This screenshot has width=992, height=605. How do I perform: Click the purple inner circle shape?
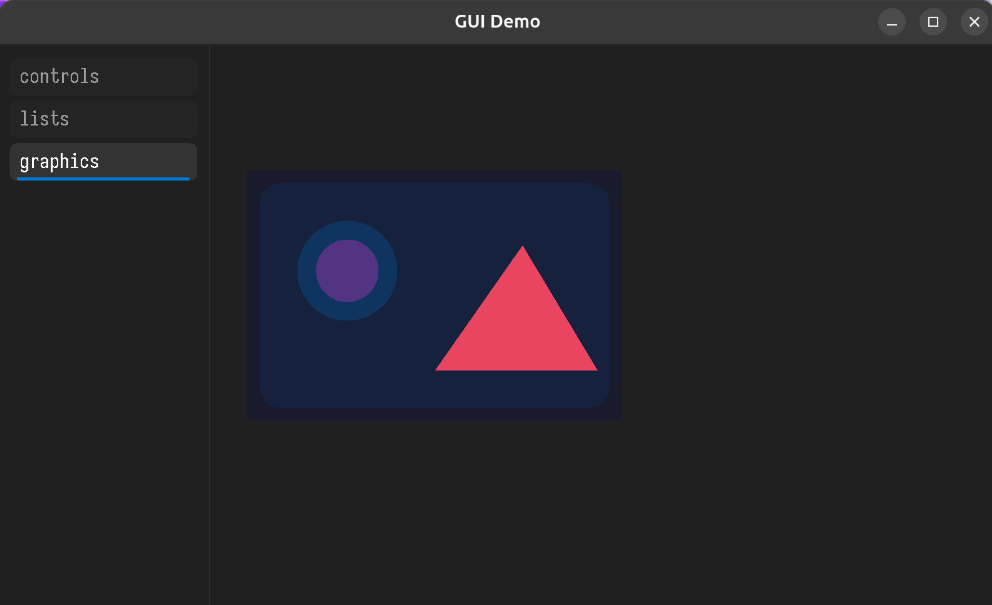pos(347,271)
